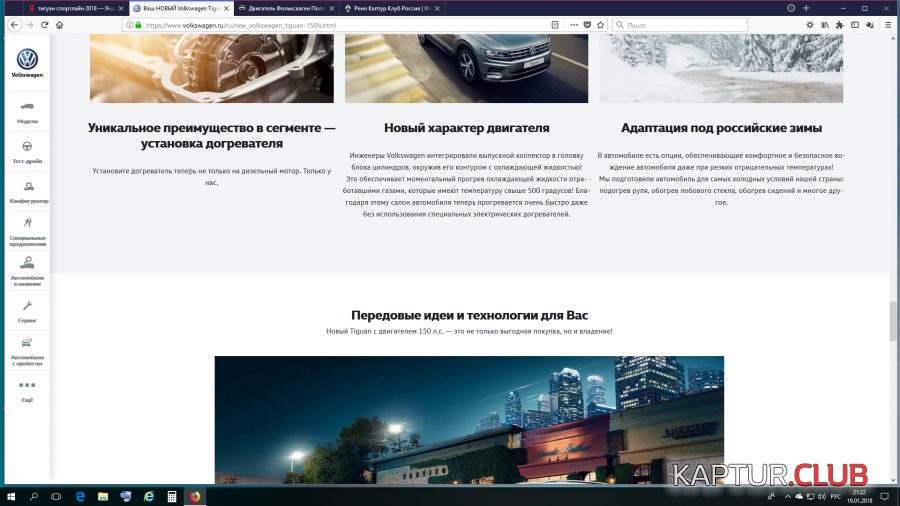Image resolution: width=900 pixels, height=506 pixels.
Task: Switch keyboard language РУС indicator
Action: (x=835, y=496)
